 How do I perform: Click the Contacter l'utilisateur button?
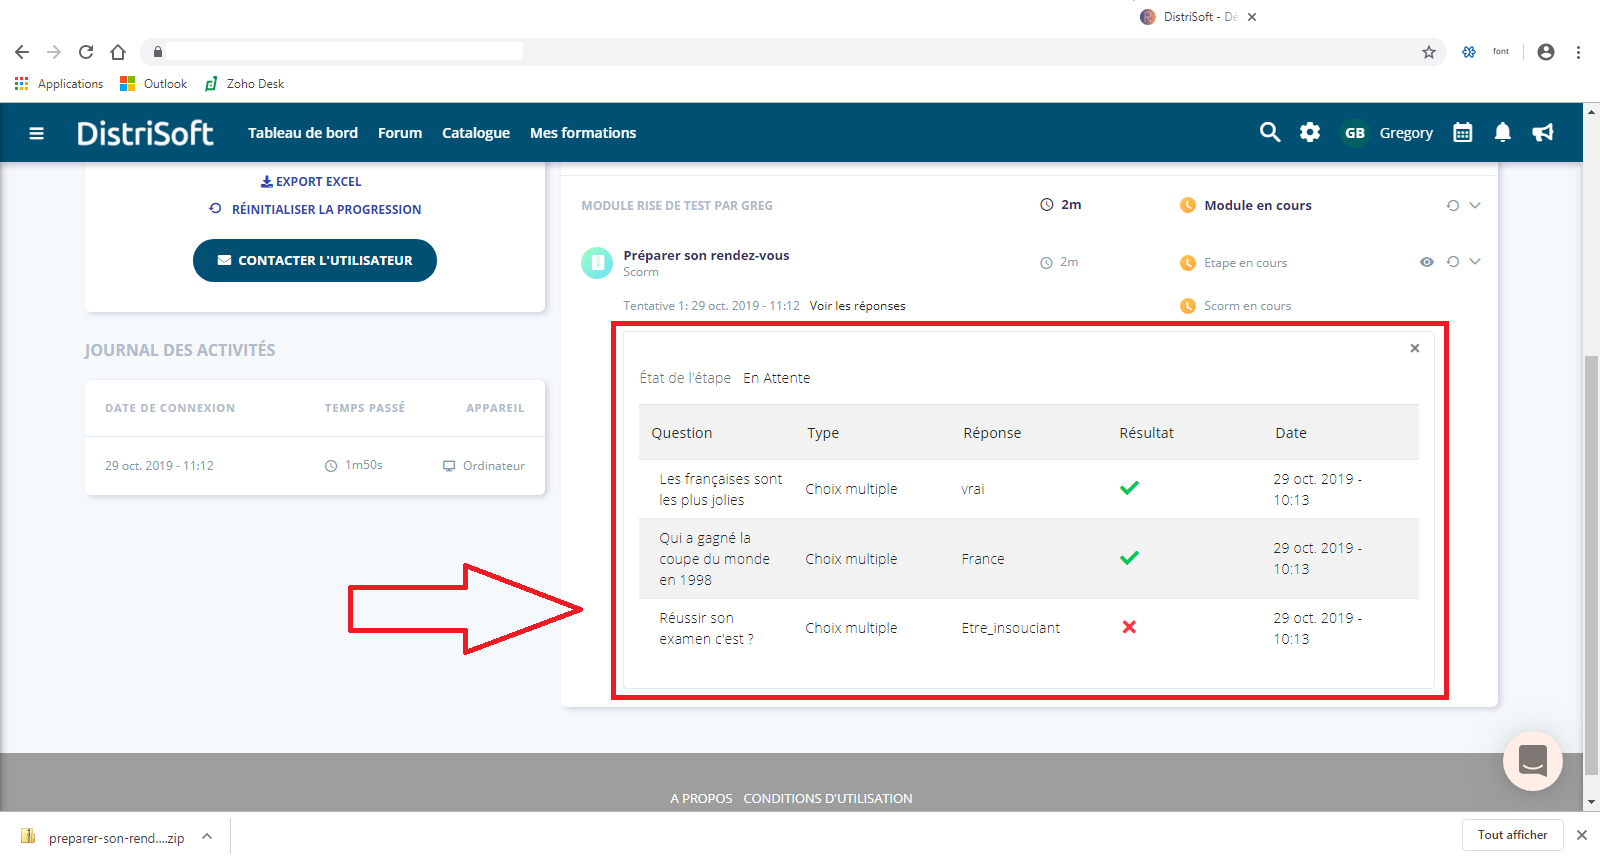tap(315, 260)
